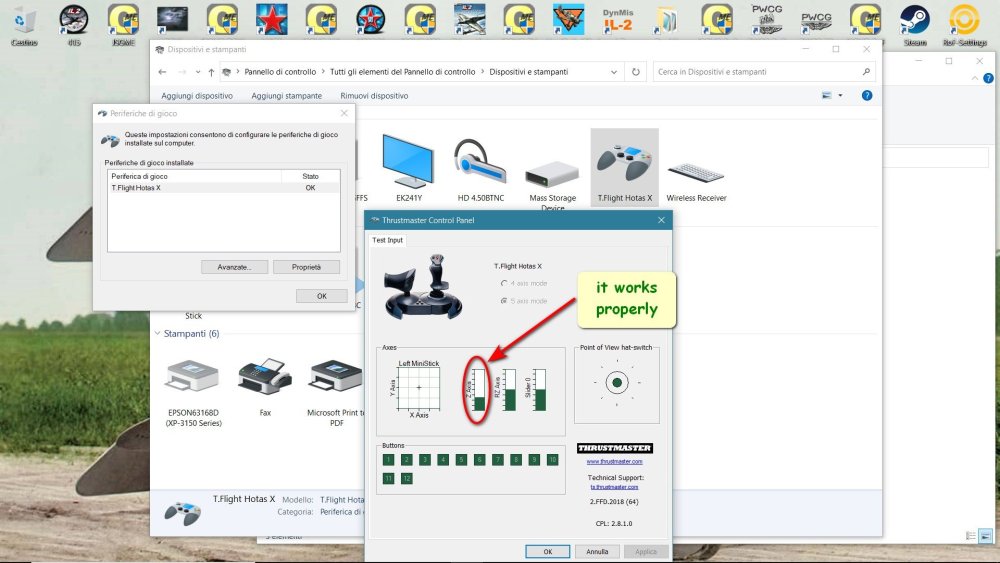Image resolution: width=1000 pixels, height=563 pixels.
Task: Click Aggiungi stampante in the toolbar
Action: pos(286,96)
